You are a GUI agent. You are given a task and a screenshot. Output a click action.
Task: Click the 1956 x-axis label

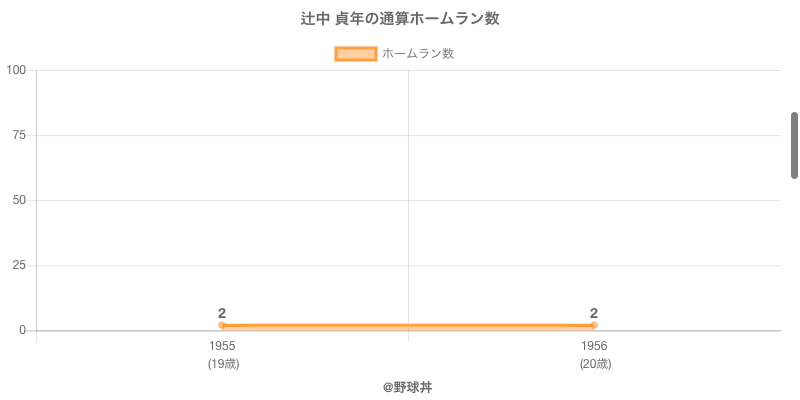[594, 346]
